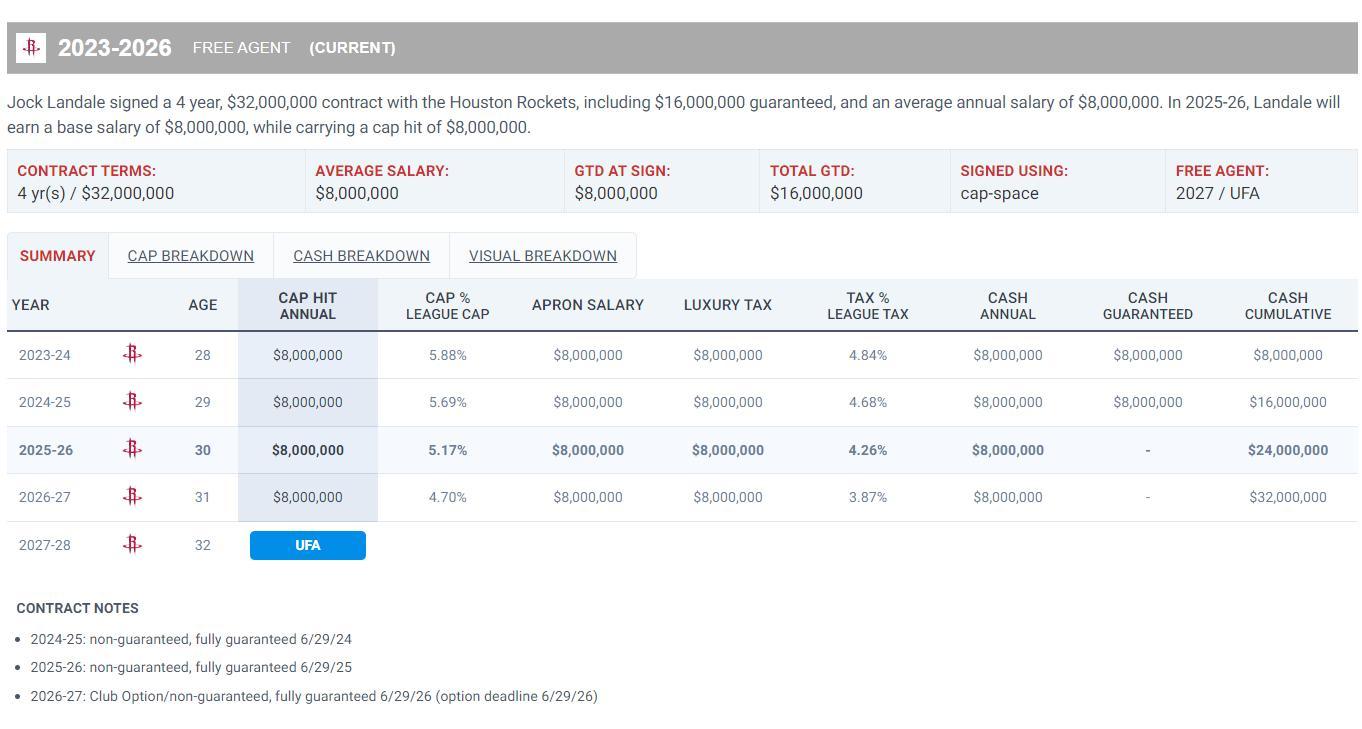Click the Apron Salary column header
1362x729 pixels.
(x=587, y=305)
